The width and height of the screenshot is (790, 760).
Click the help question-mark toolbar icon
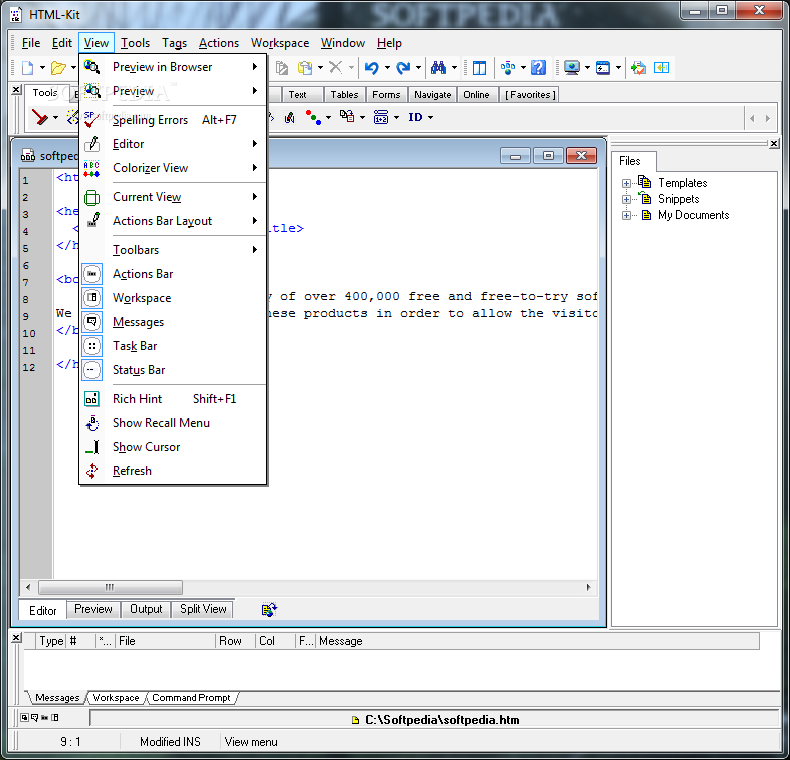pos(539,68)
